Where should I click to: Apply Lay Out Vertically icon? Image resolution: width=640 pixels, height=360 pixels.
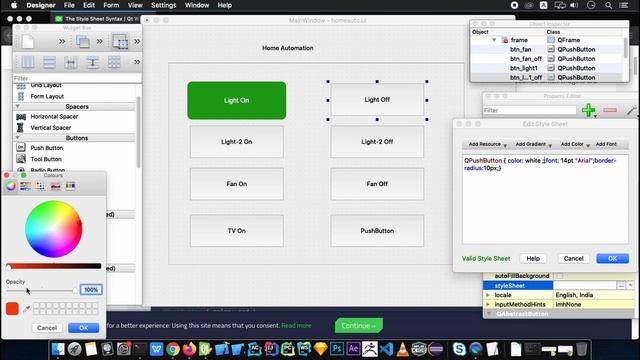tap(49, 62)
